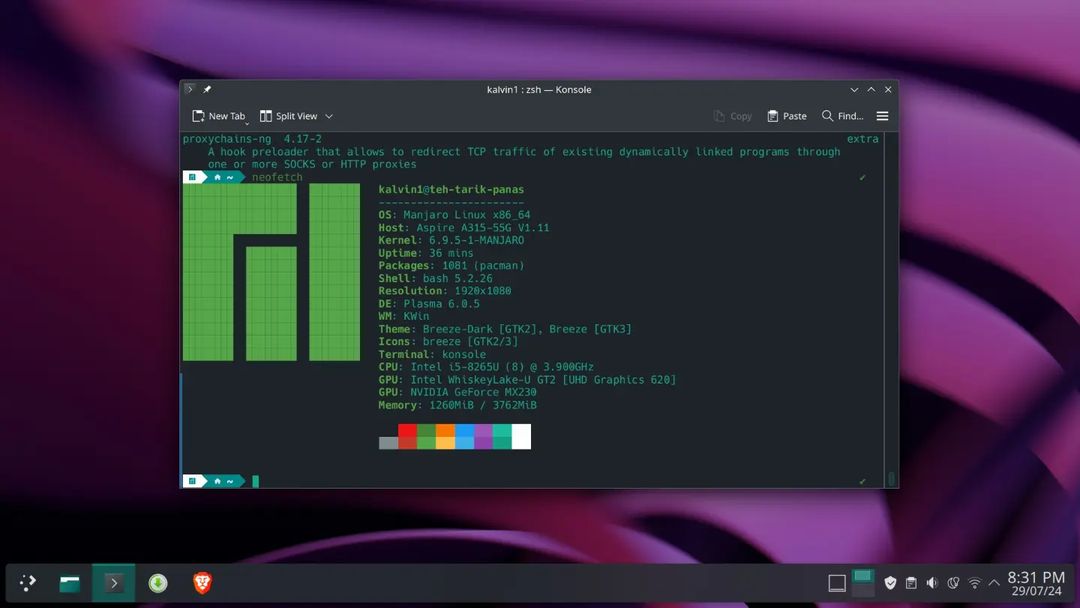The image size is (1080, 608).
Task: Open the volume tray icon
Action: pos(932,583)
